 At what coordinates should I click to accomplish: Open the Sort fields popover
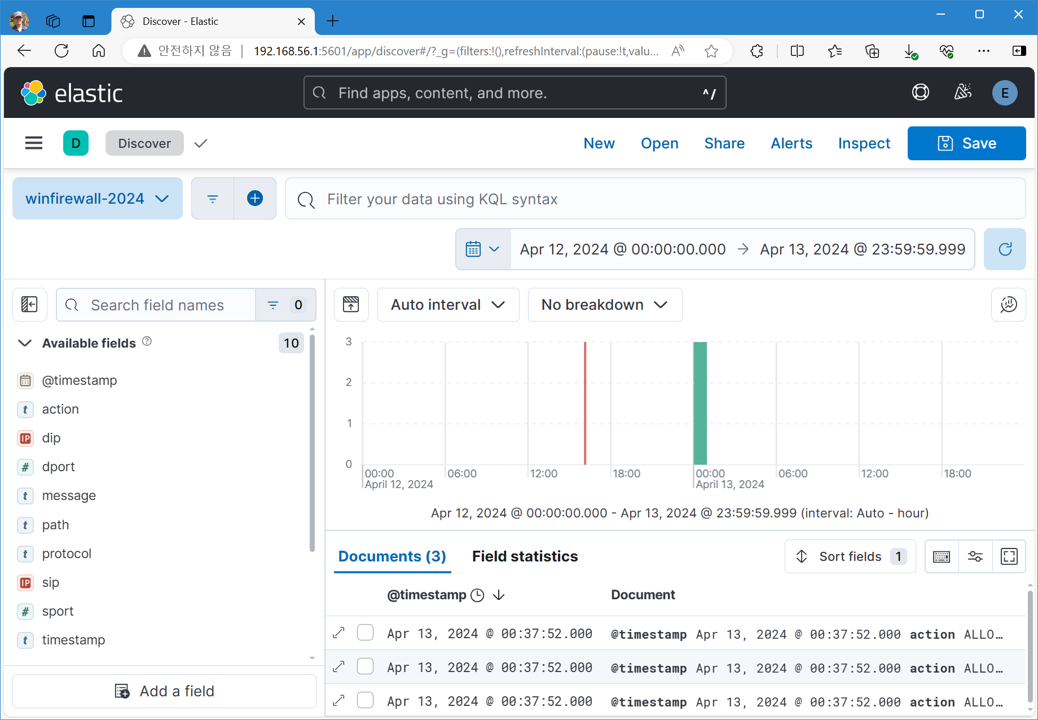pyautogui.click(x=850, y=557)
